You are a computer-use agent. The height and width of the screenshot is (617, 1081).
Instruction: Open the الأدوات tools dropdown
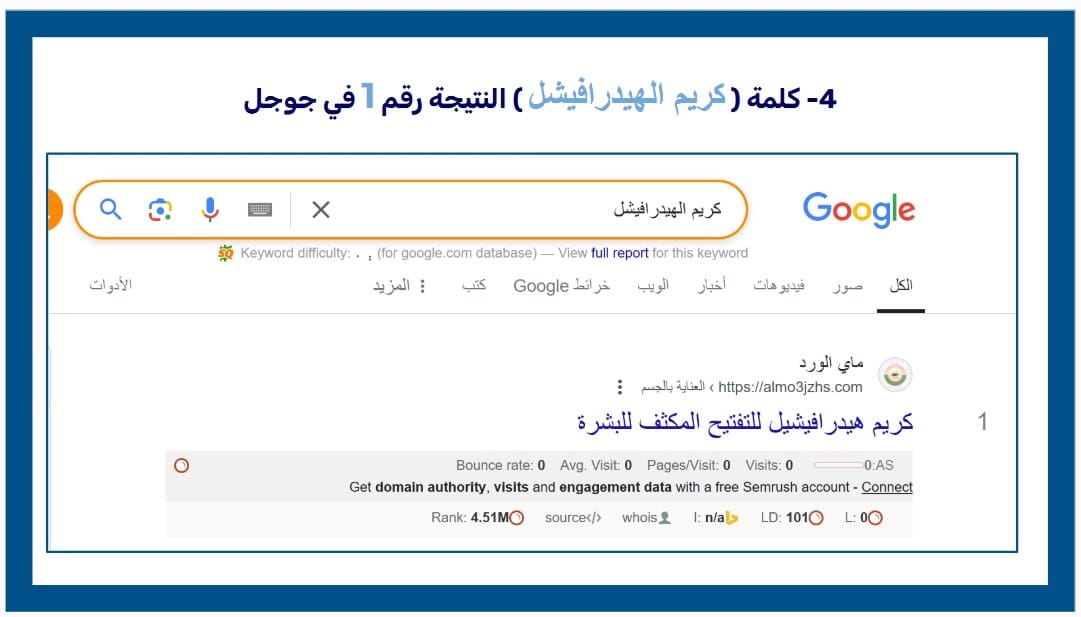pyautogui.click(x=111, y=285)
